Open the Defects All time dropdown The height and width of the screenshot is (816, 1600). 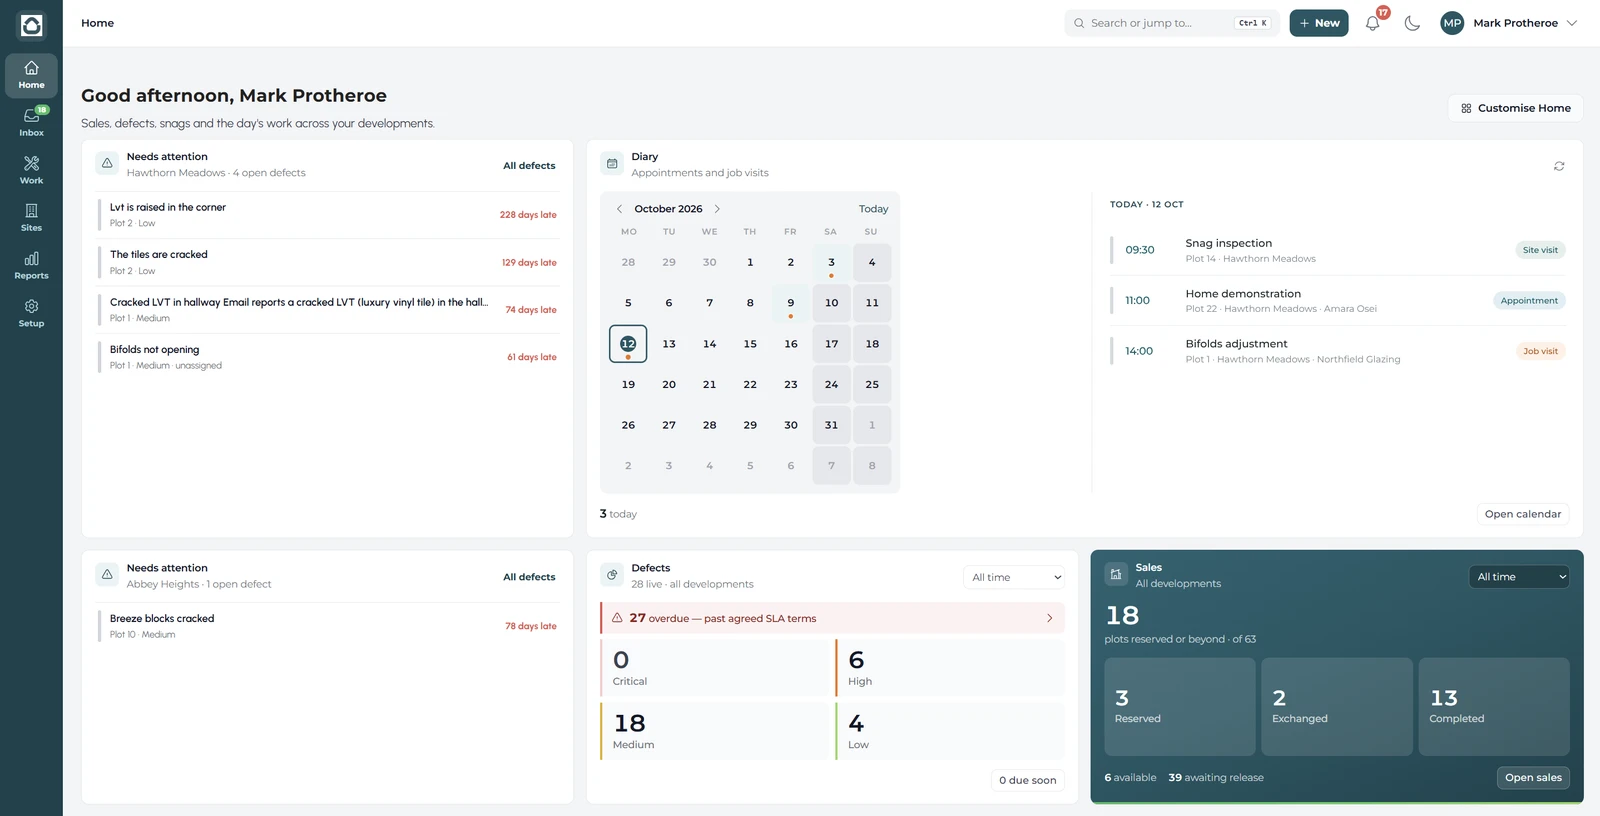pos(1015,577)
